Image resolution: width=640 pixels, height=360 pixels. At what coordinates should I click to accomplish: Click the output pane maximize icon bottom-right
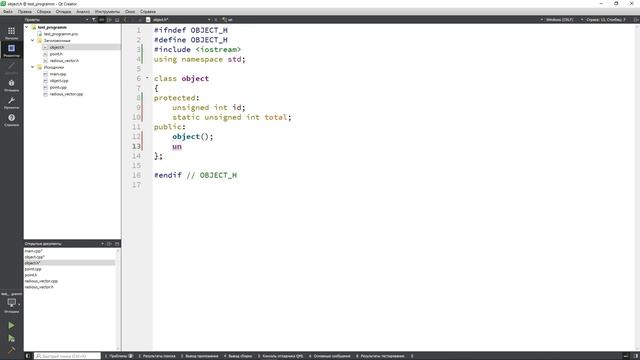pyautogui.click(x=626, y=356)
